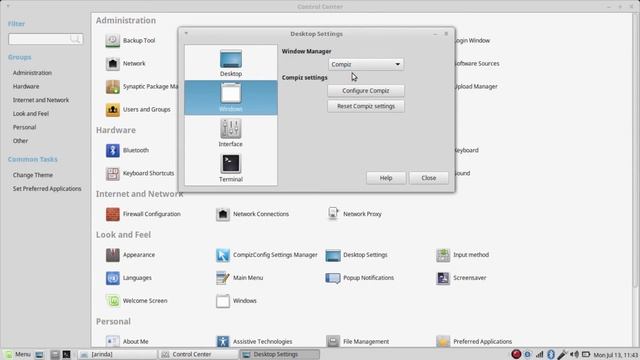
Task: Open the Window Manager Compiz dropdown
Action: pyautogui.click(x=366, y=64)
